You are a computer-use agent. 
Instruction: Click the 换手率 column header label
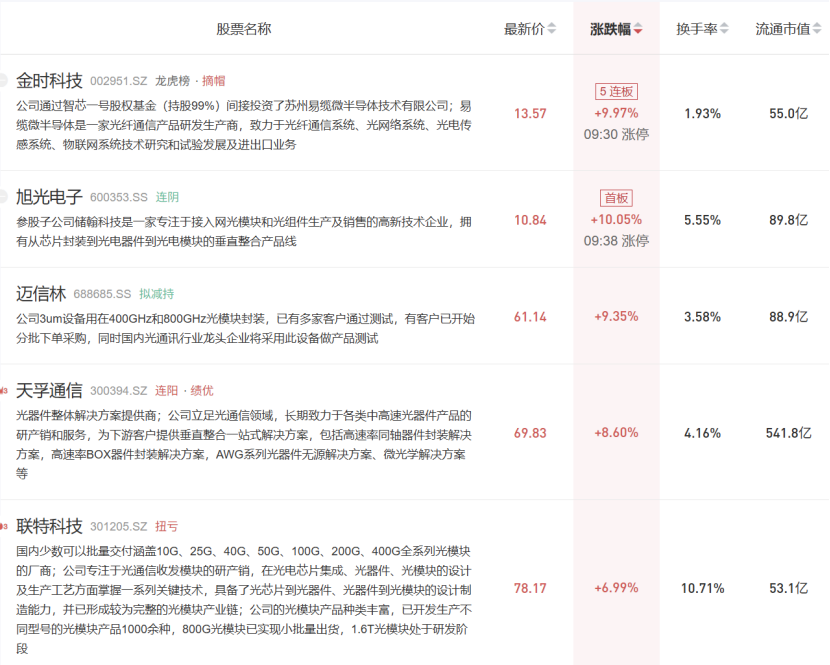pyautogui.click(x=697, y=29)
